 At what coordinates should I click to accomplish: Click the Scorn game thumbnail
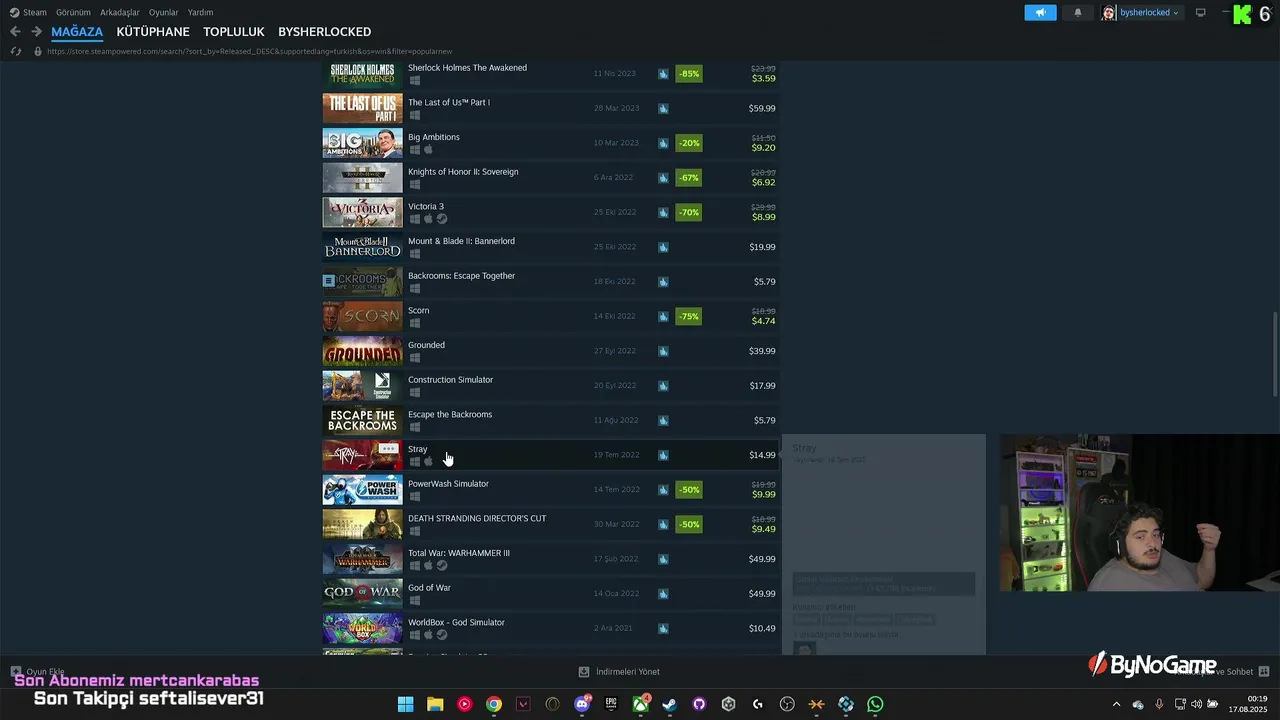tap(362, 316)
